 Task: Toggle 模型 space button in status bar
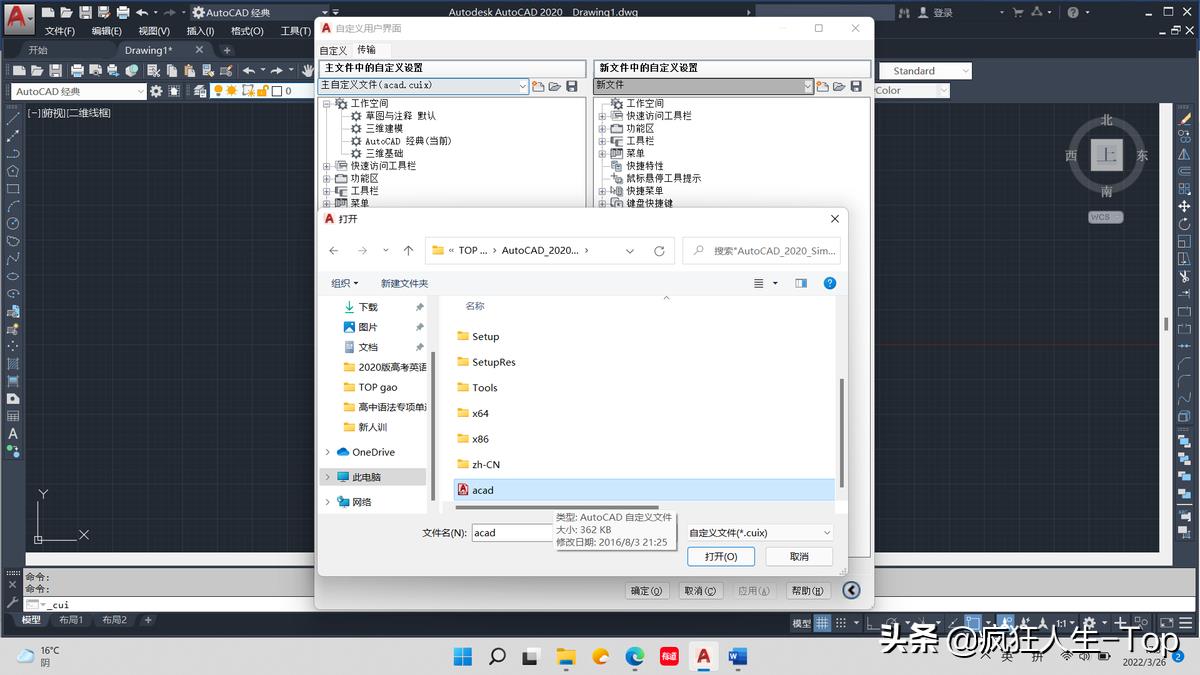pos(801,623)
